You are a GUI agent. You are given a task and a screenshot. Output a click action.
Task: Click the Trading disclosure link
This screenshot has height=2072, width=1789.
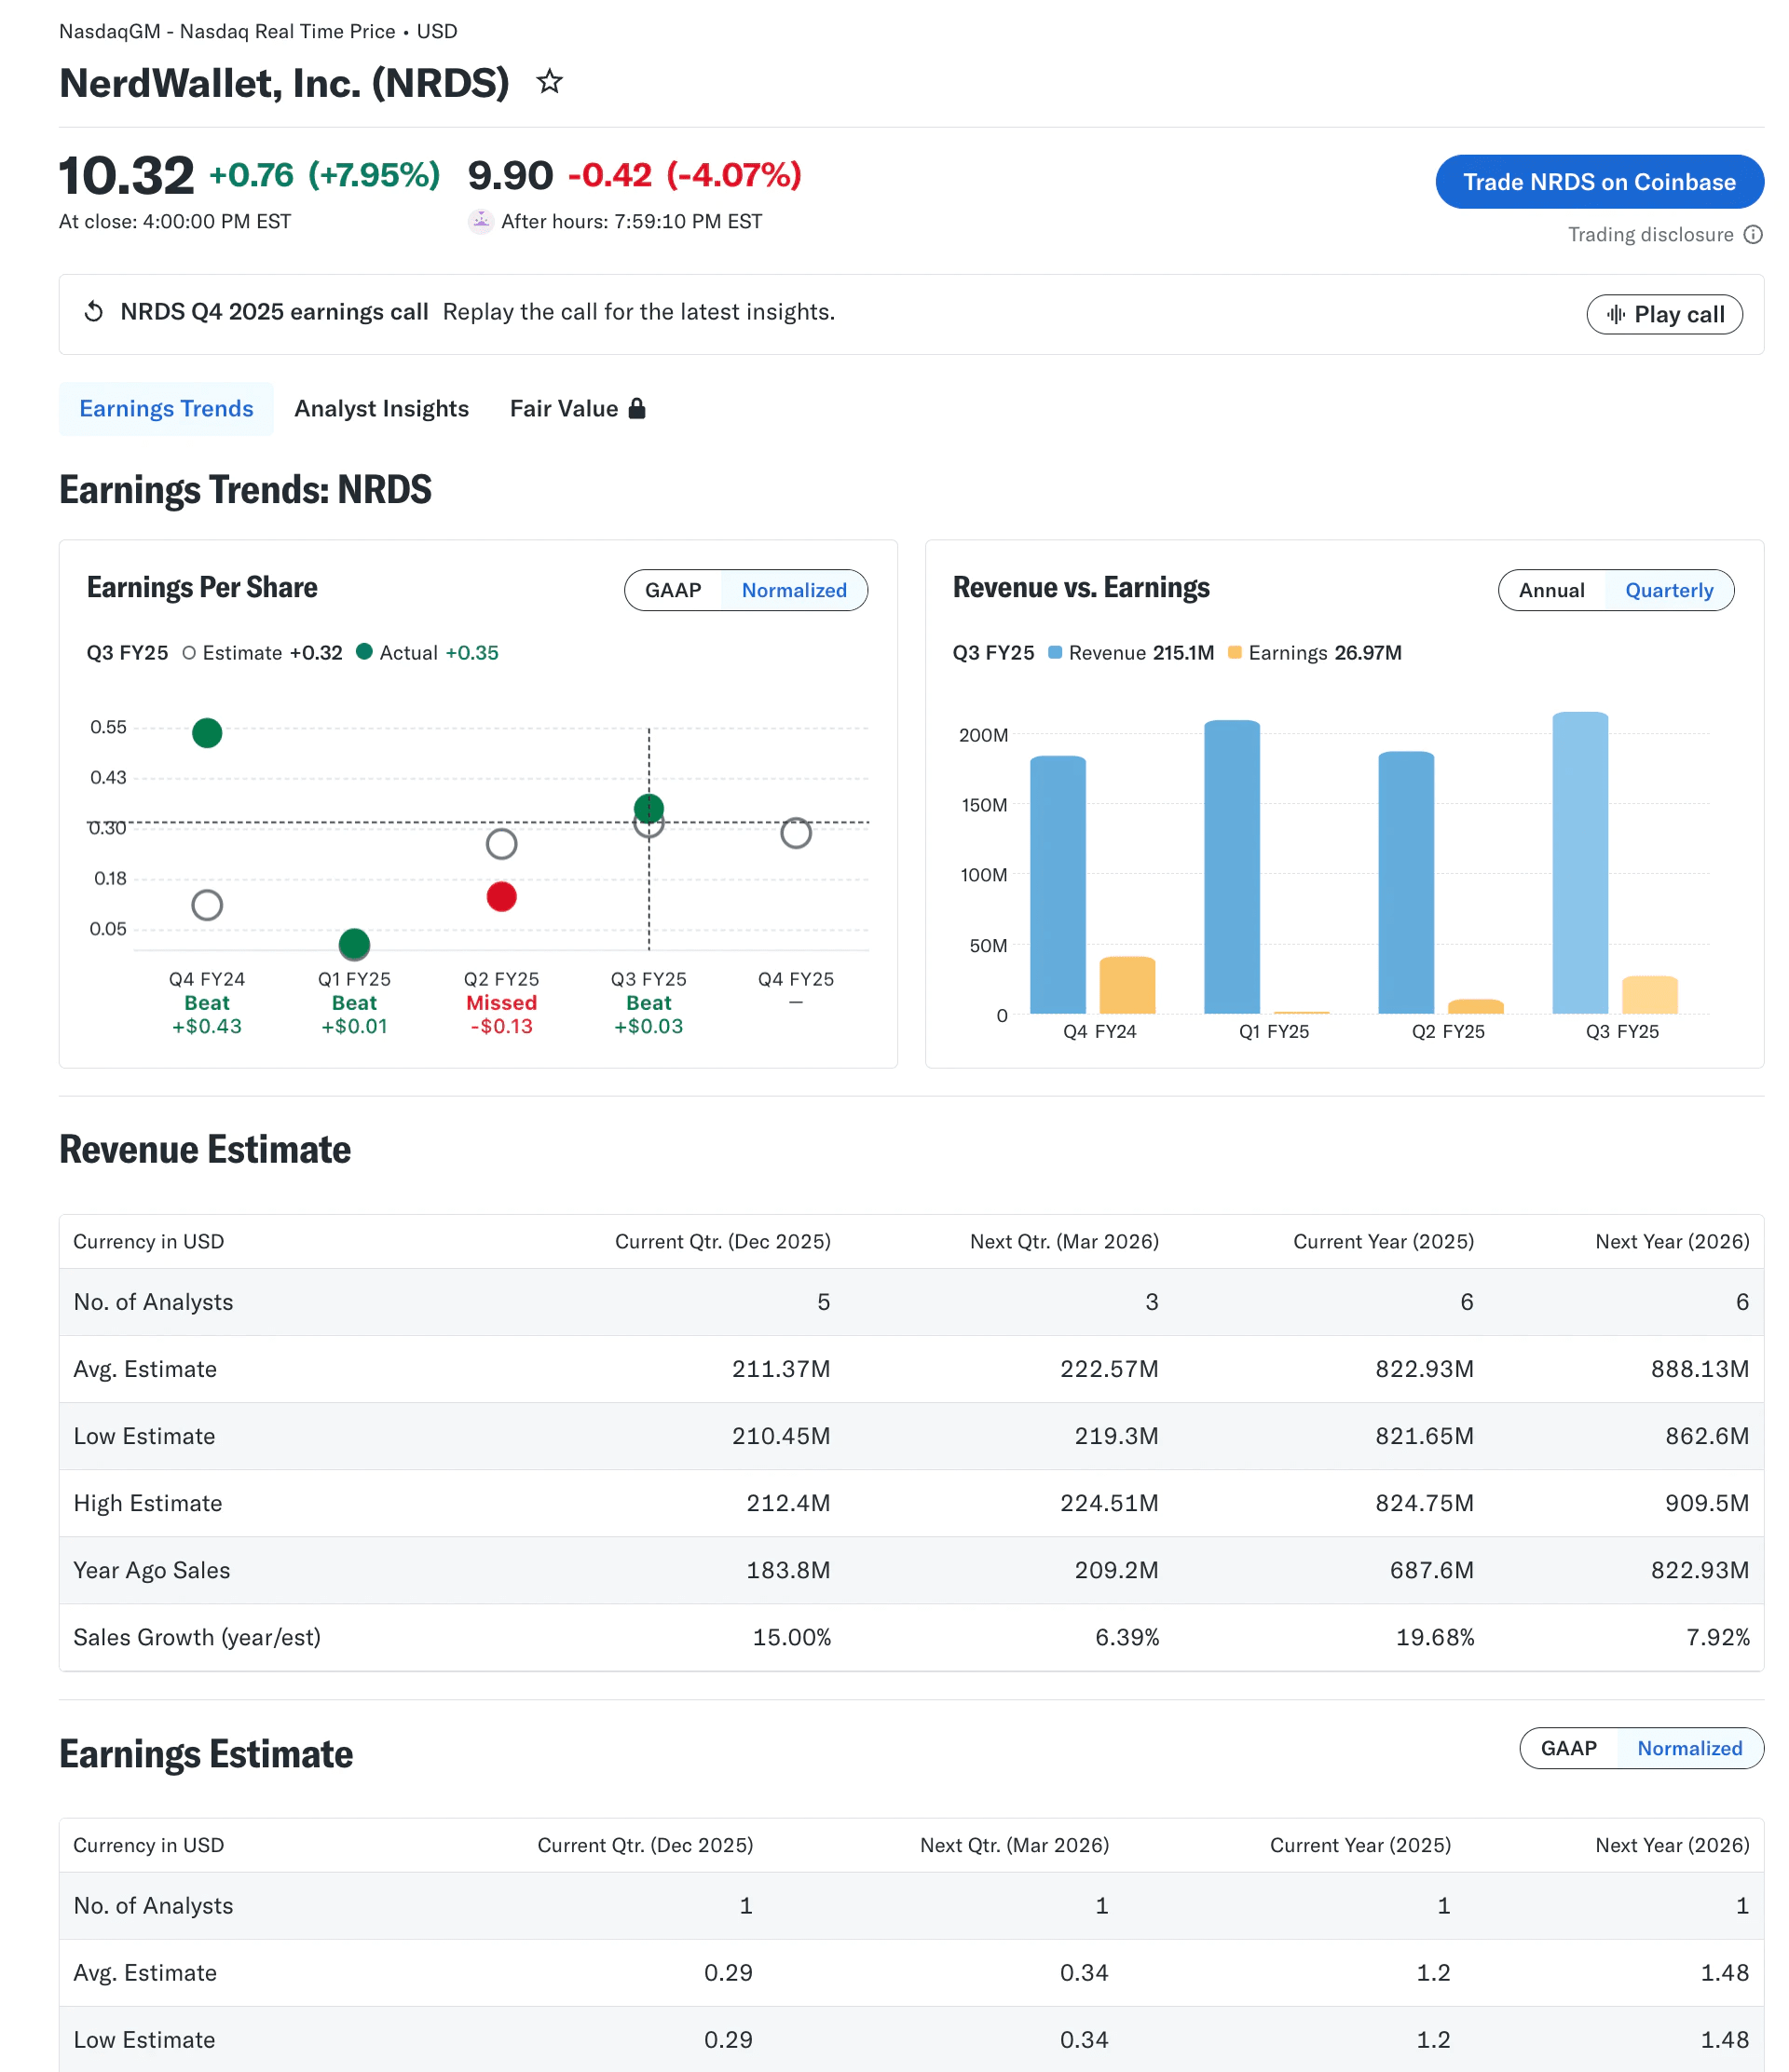1653,235
